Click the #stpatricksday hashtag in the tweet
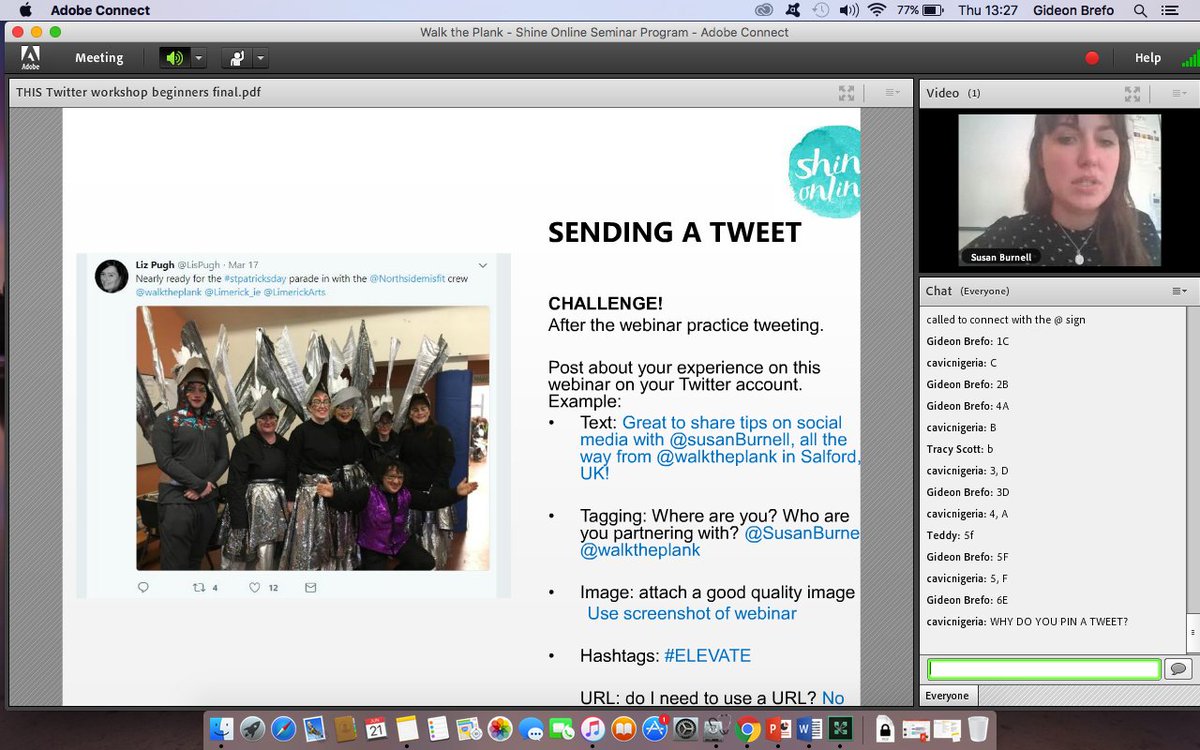 coord(253,279)
